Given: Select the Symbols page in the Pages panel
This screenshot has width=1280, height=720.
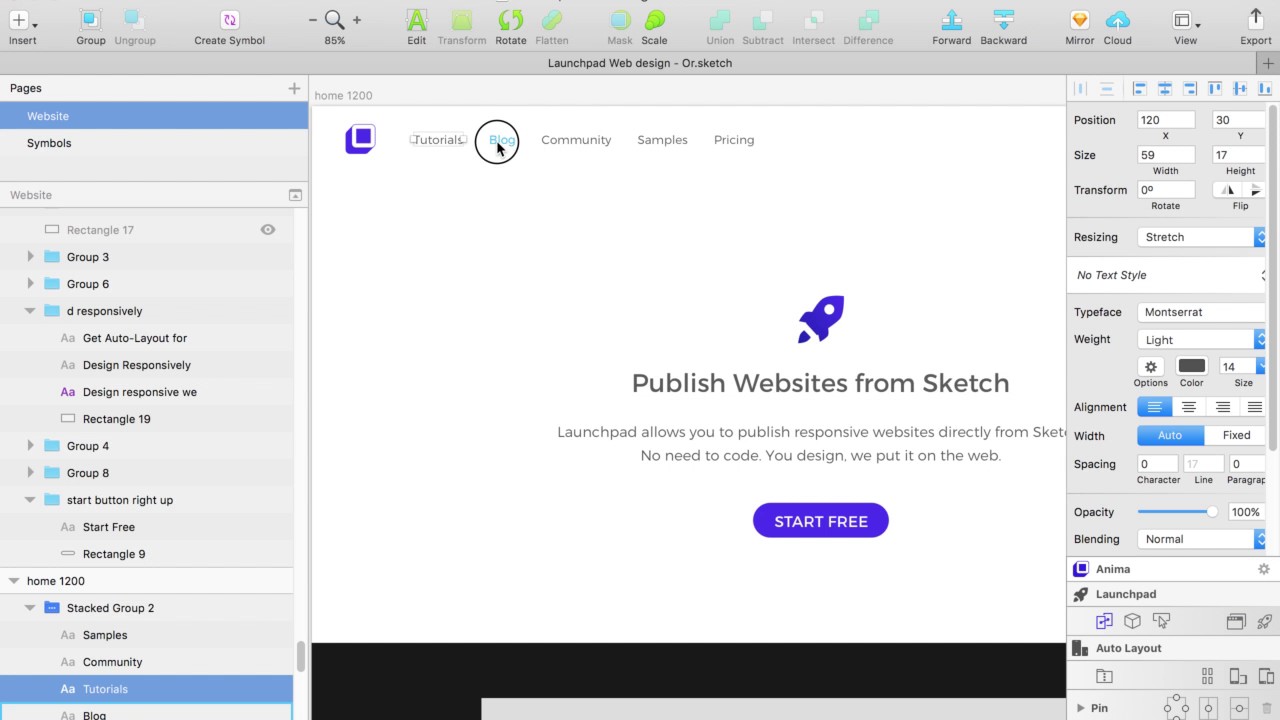Looking at the screenshot, I should point(49,142).
